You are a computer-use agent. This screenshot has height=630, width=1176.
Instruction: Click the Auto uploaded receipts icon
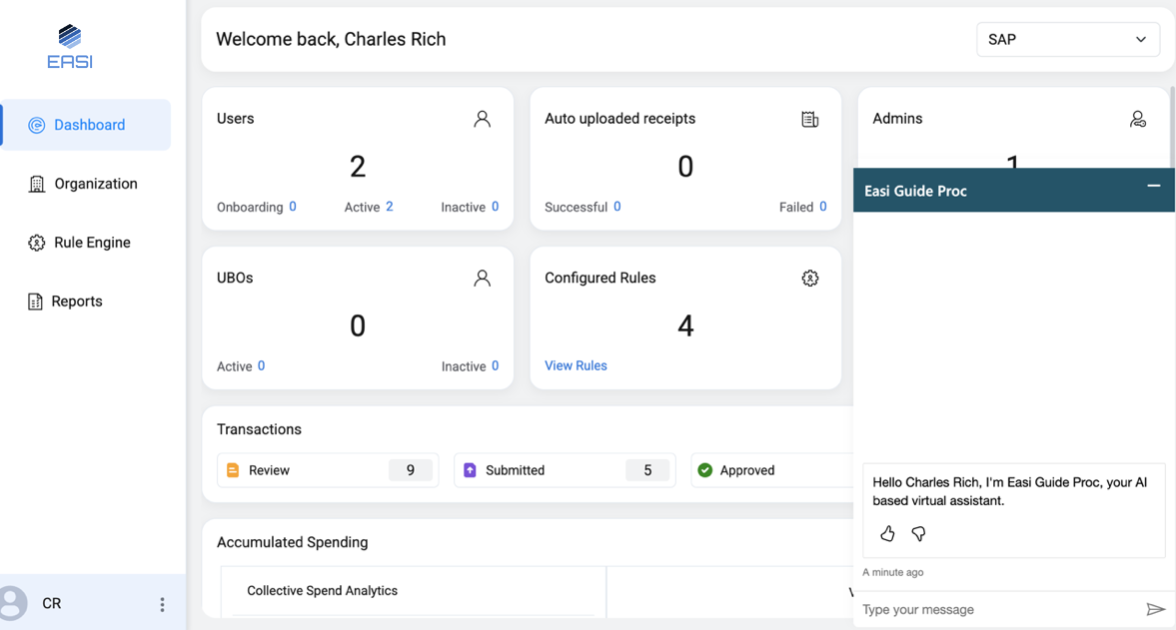pyautogui.click(x=810, y=119)
